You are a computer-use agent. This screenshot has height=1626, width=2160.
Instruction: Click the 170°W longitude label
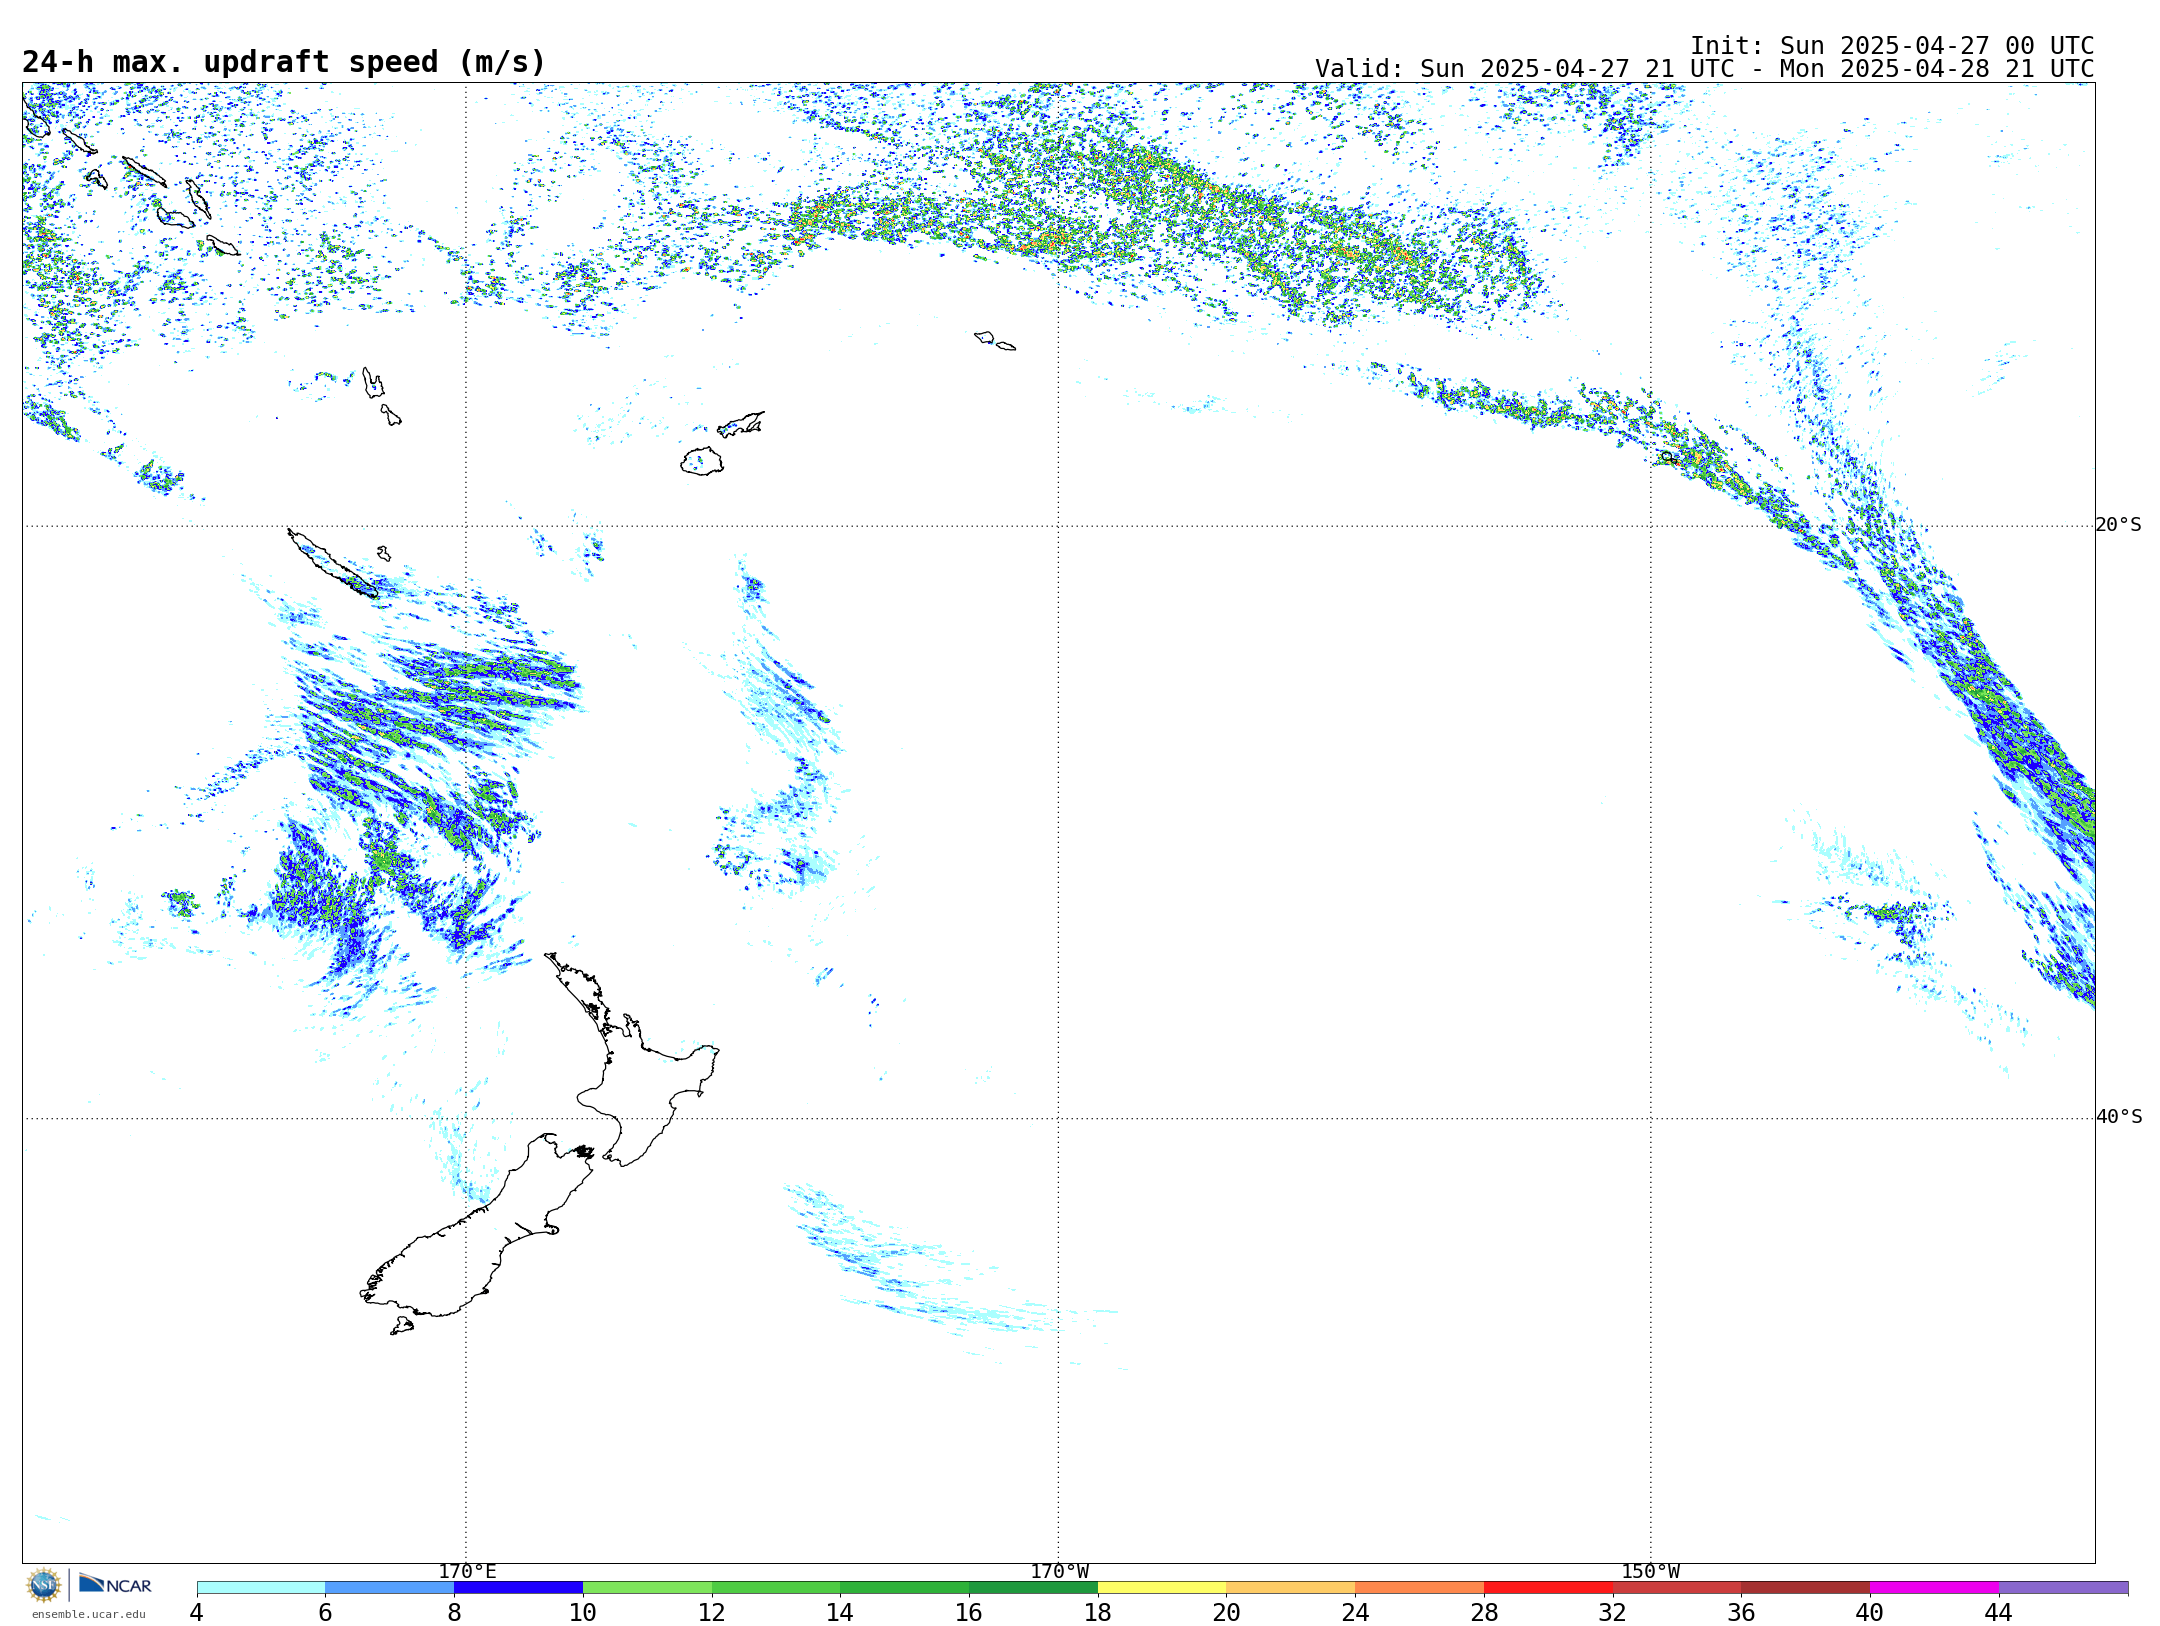point(1059,1572)
